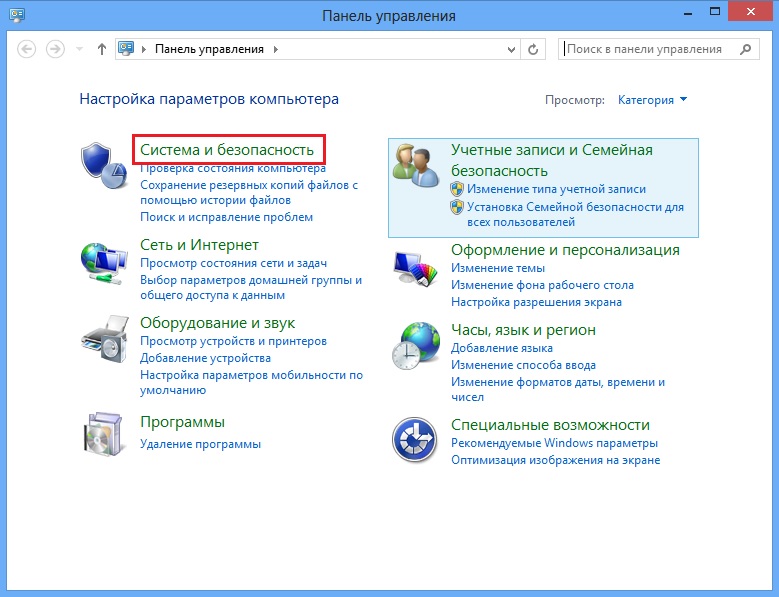
Task: Open Программы category
Action: [x=182, y=422]
